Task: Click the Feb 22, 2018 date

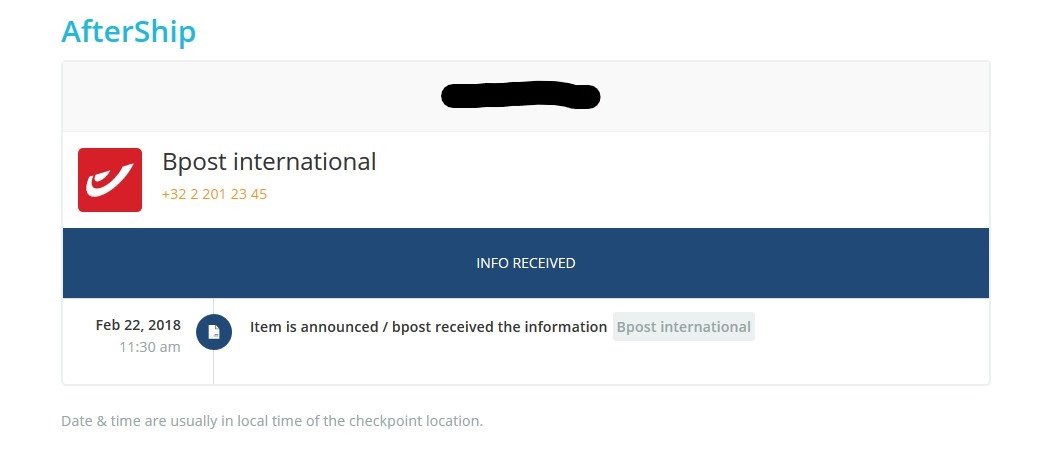Action: click(x=138, y=325)
